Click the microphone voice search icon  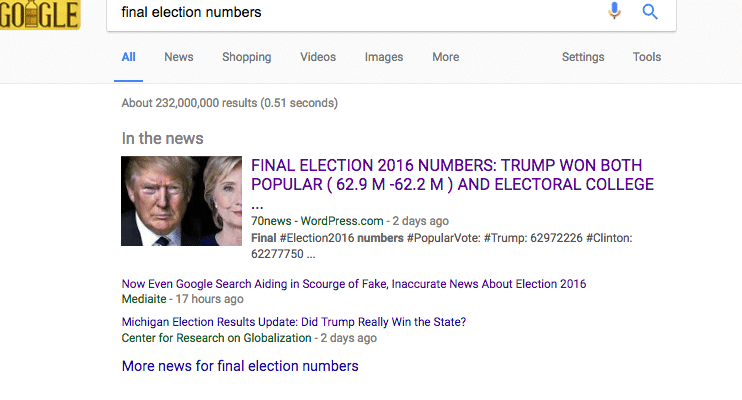point(614,11)
